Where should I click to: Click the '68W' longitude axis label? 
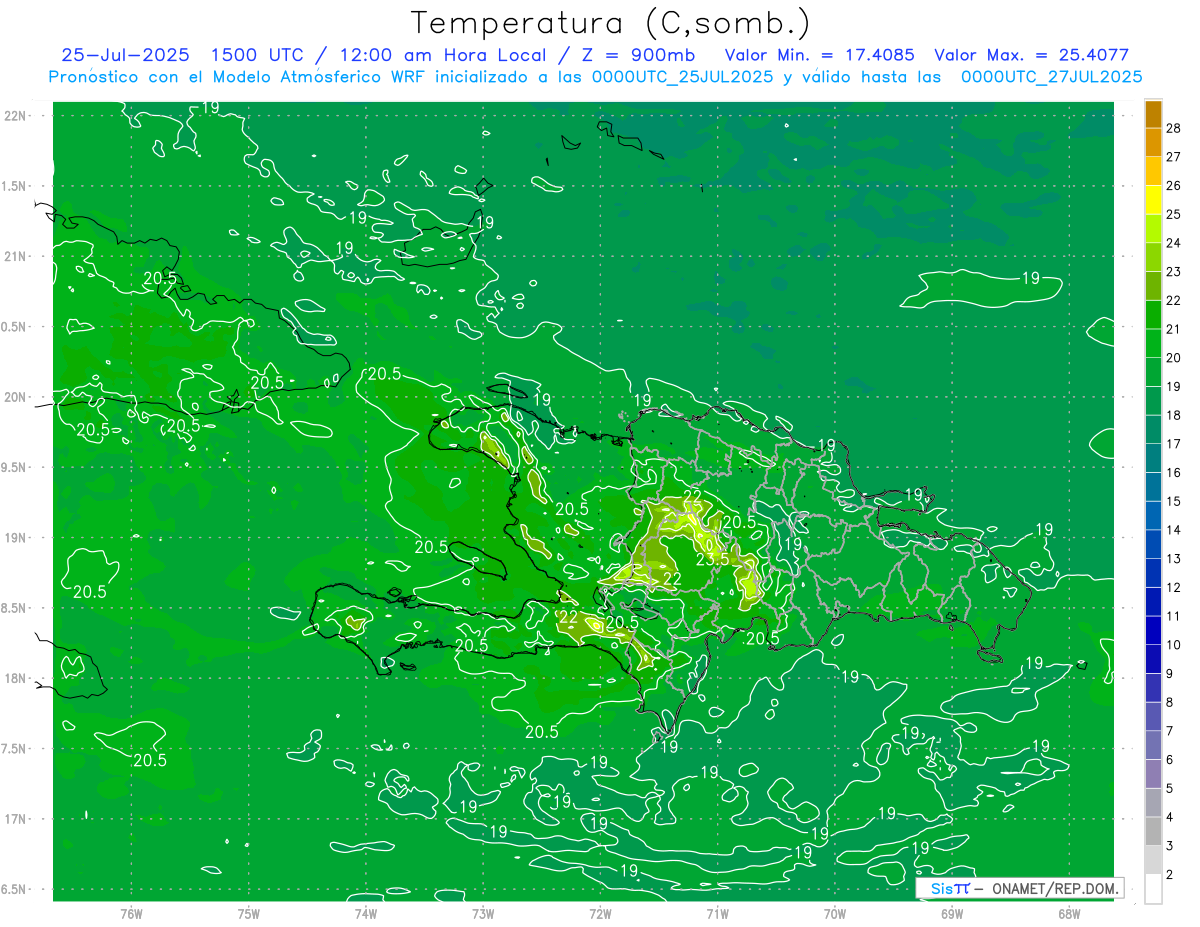point(1069,914)
